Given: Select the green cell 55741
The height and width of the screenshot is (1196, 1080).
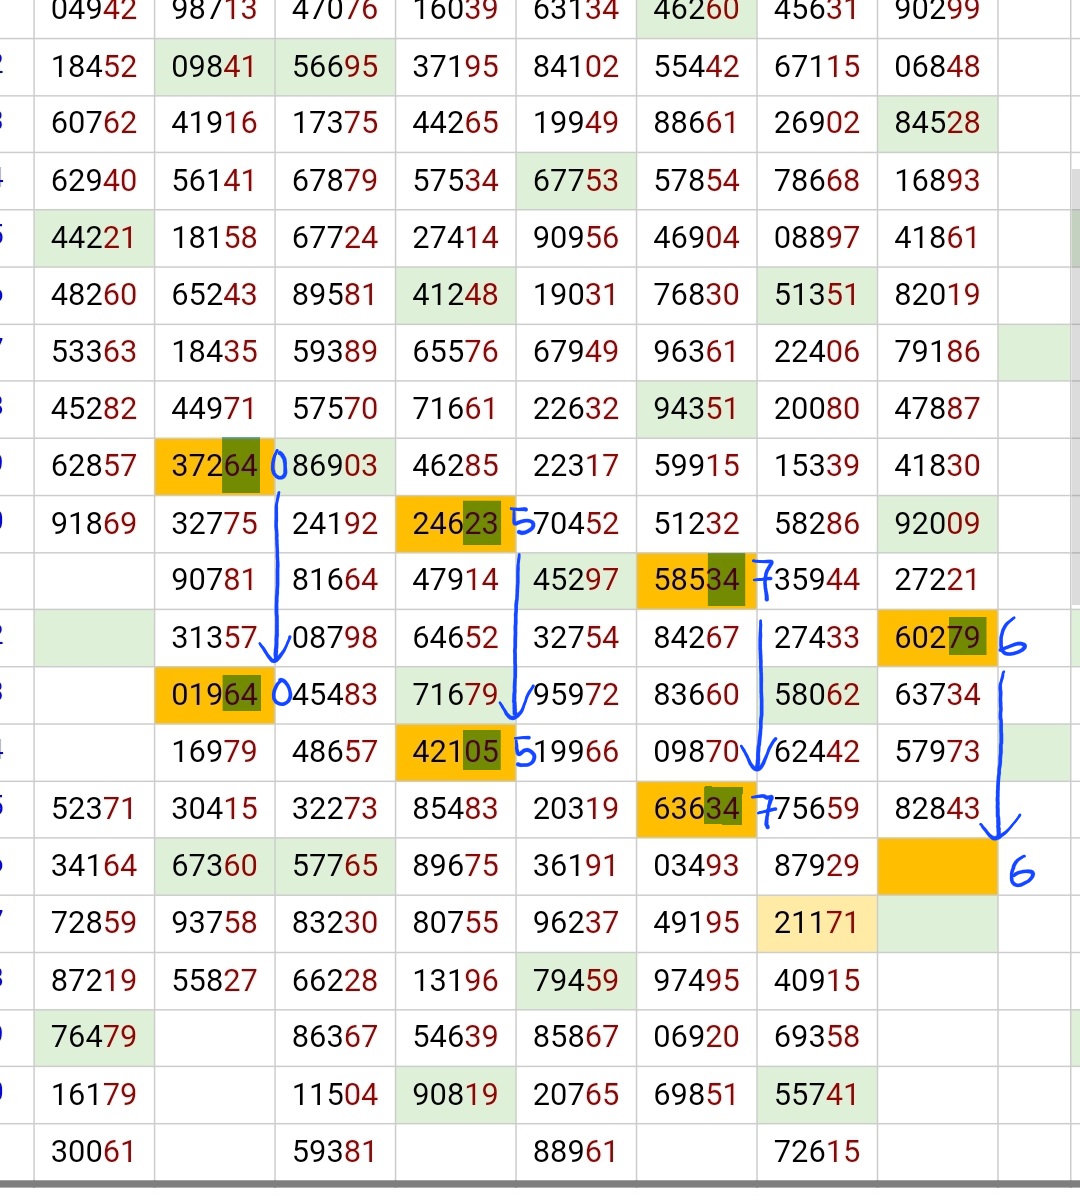Looking at the screenshot, I should (x=816, y=1094).
